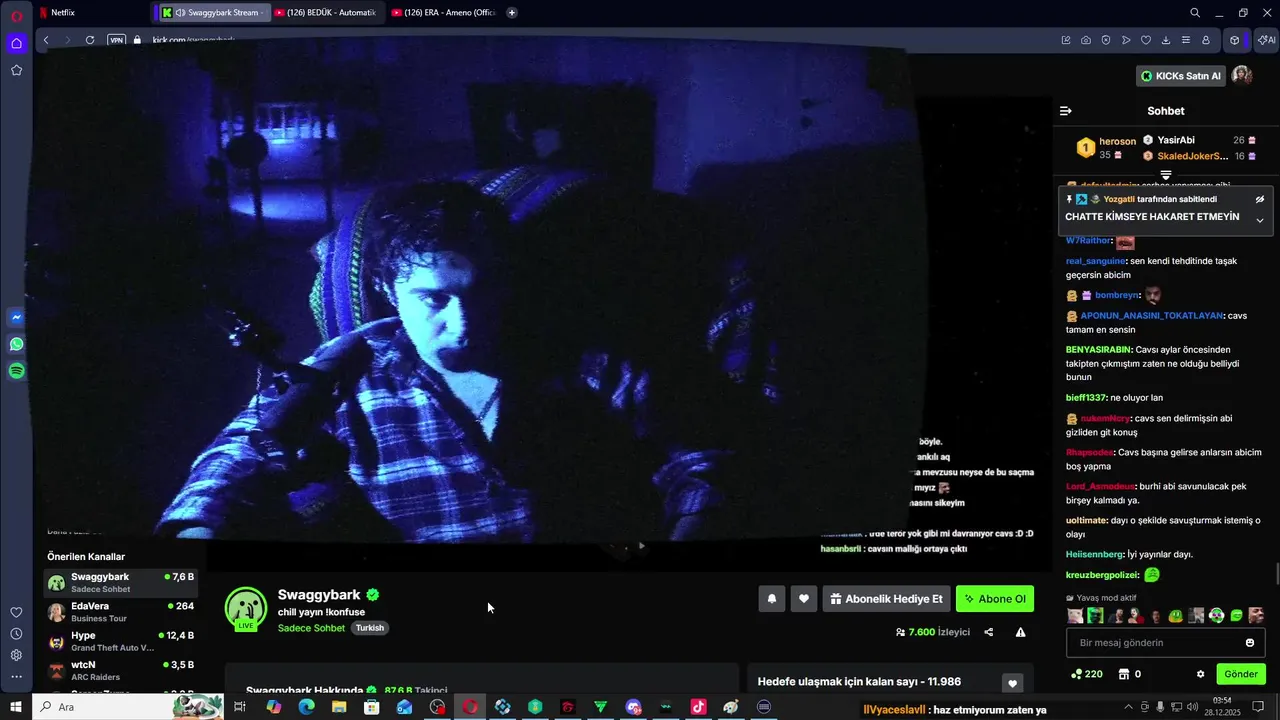
Task: Share the stream
Action: tap(989, 632)
